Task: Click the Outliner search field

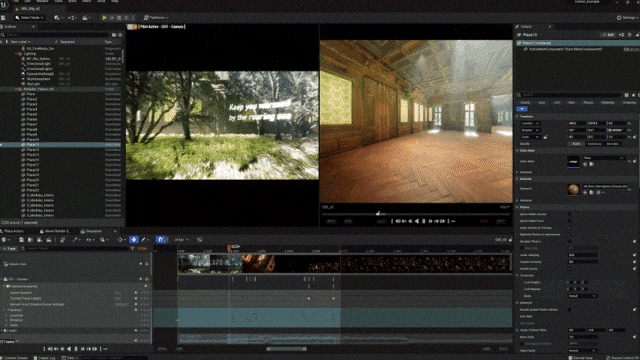Action: (56, 35)
